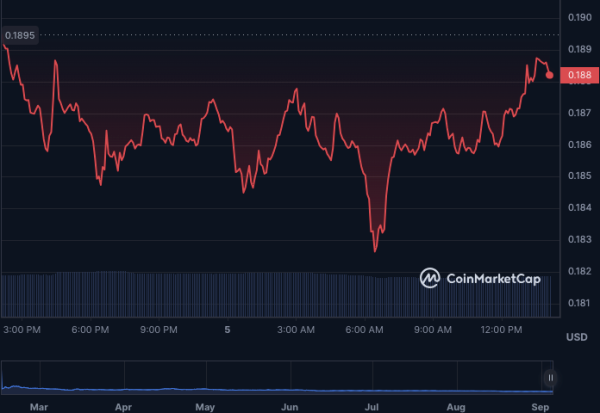Click the CoinMarketCap logo icon
This screenshot has width=600, height=413.
(431, 278)
